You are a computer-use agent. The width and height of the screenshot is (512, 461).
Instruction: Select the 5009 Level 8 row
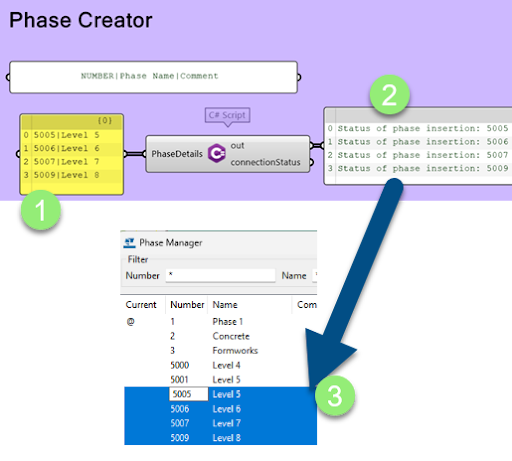220,438
